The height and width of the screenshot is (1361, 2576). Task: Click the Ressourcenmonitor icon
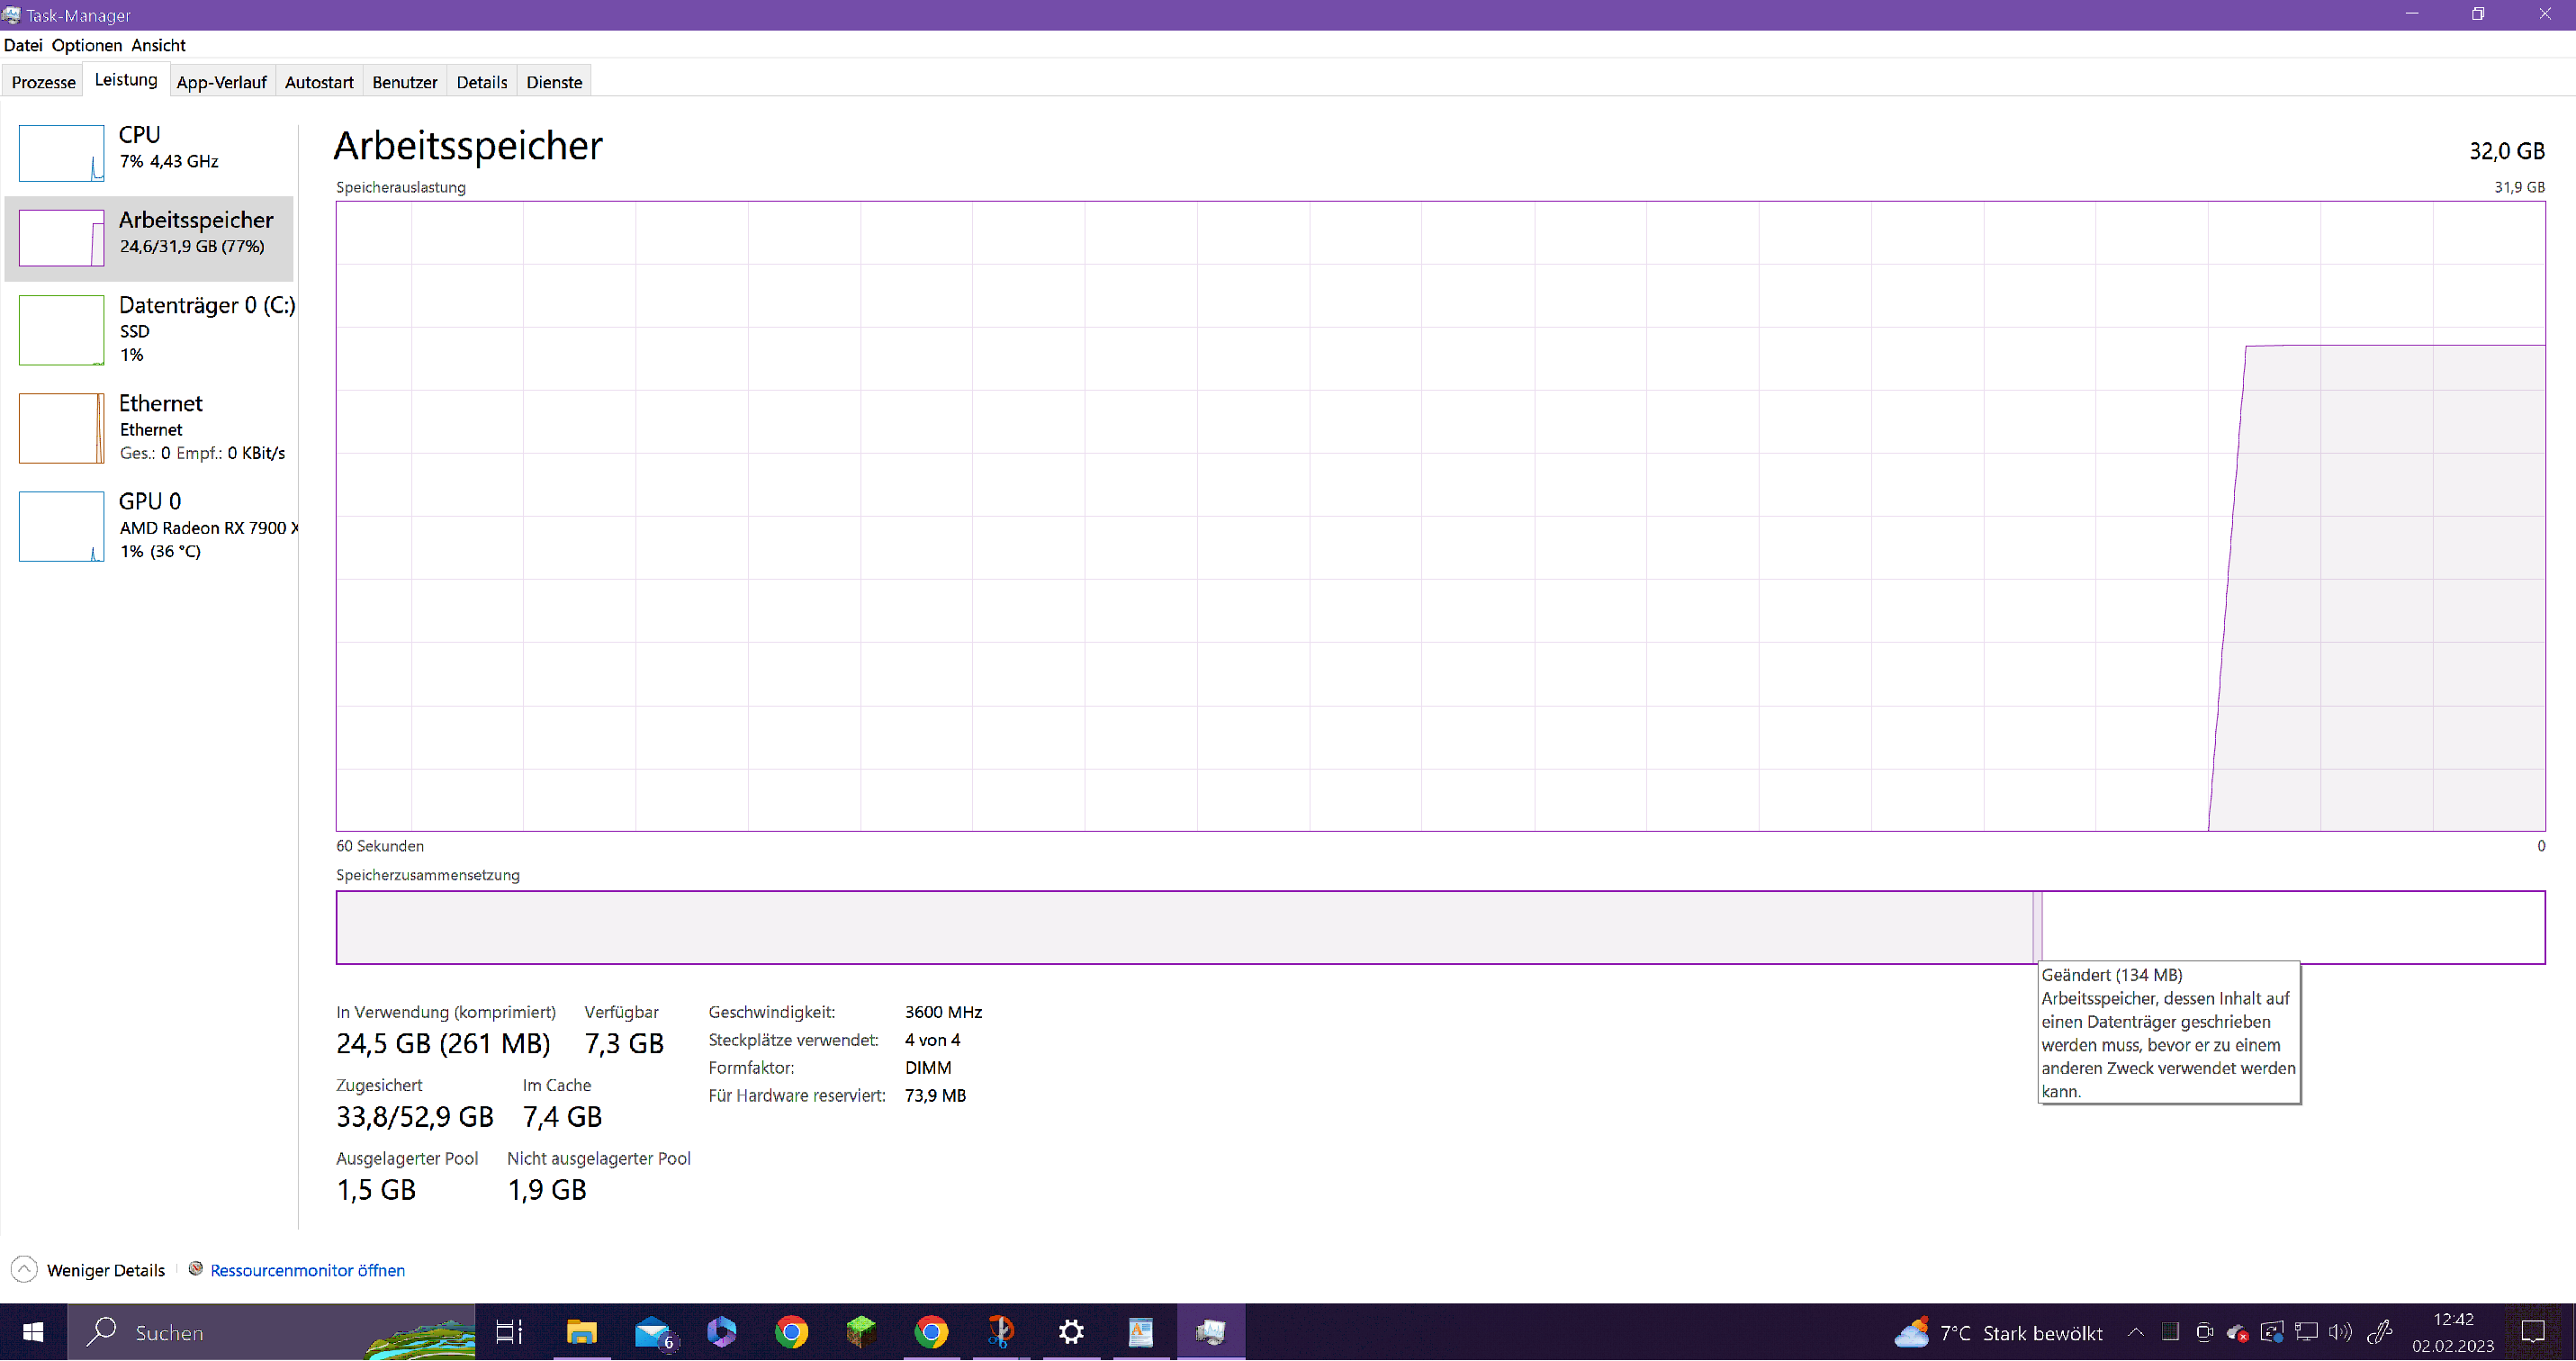pos(196,1269)
